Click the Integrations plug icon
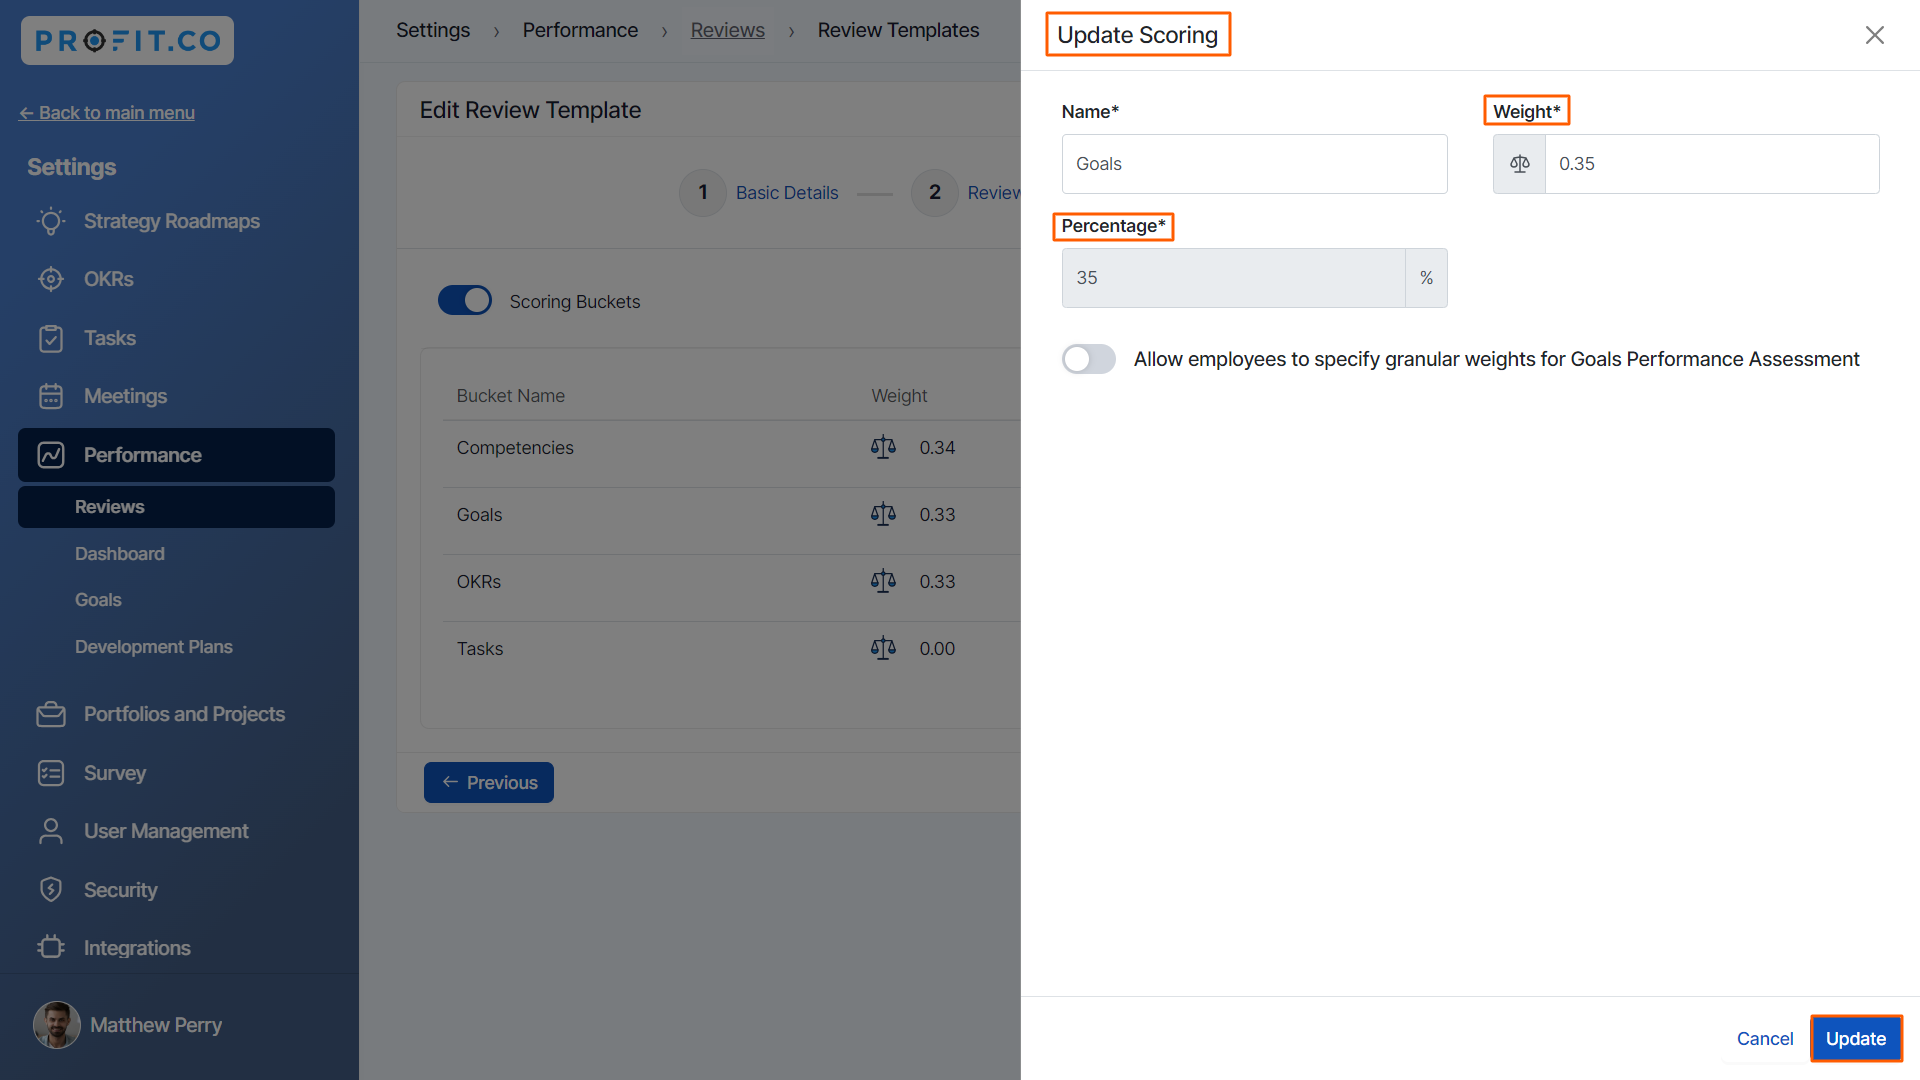The width and height of the screenshot is (1920, 1080). click(51, 947)
